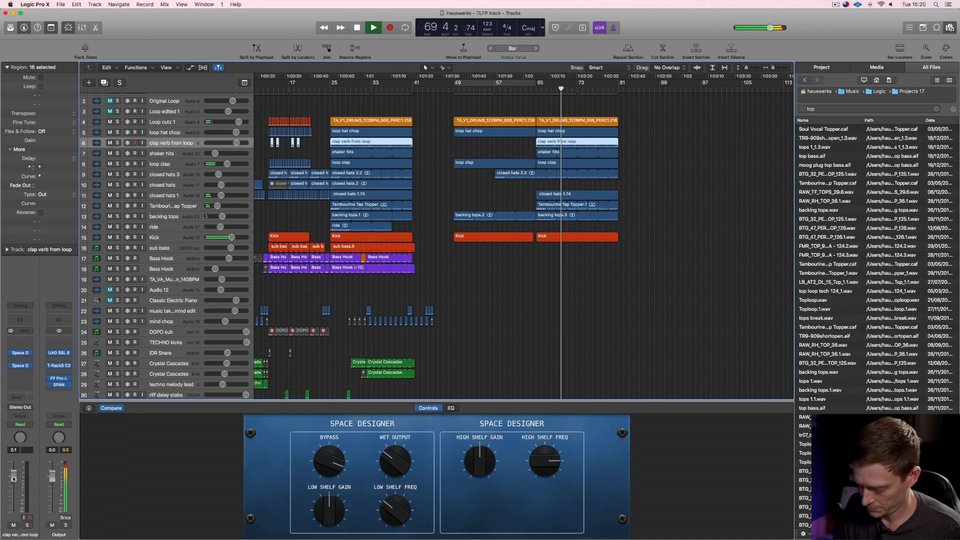Stop playback with the Stop button

(x=357, y=28)
